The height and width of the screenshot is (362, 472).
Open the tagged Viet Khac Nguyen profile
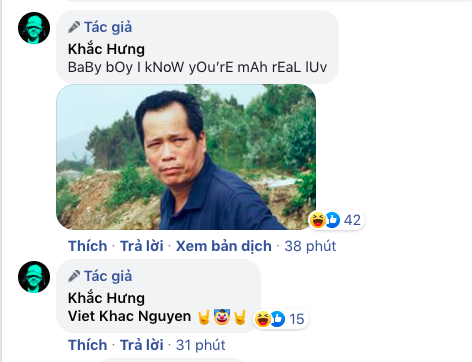point(129,316)
